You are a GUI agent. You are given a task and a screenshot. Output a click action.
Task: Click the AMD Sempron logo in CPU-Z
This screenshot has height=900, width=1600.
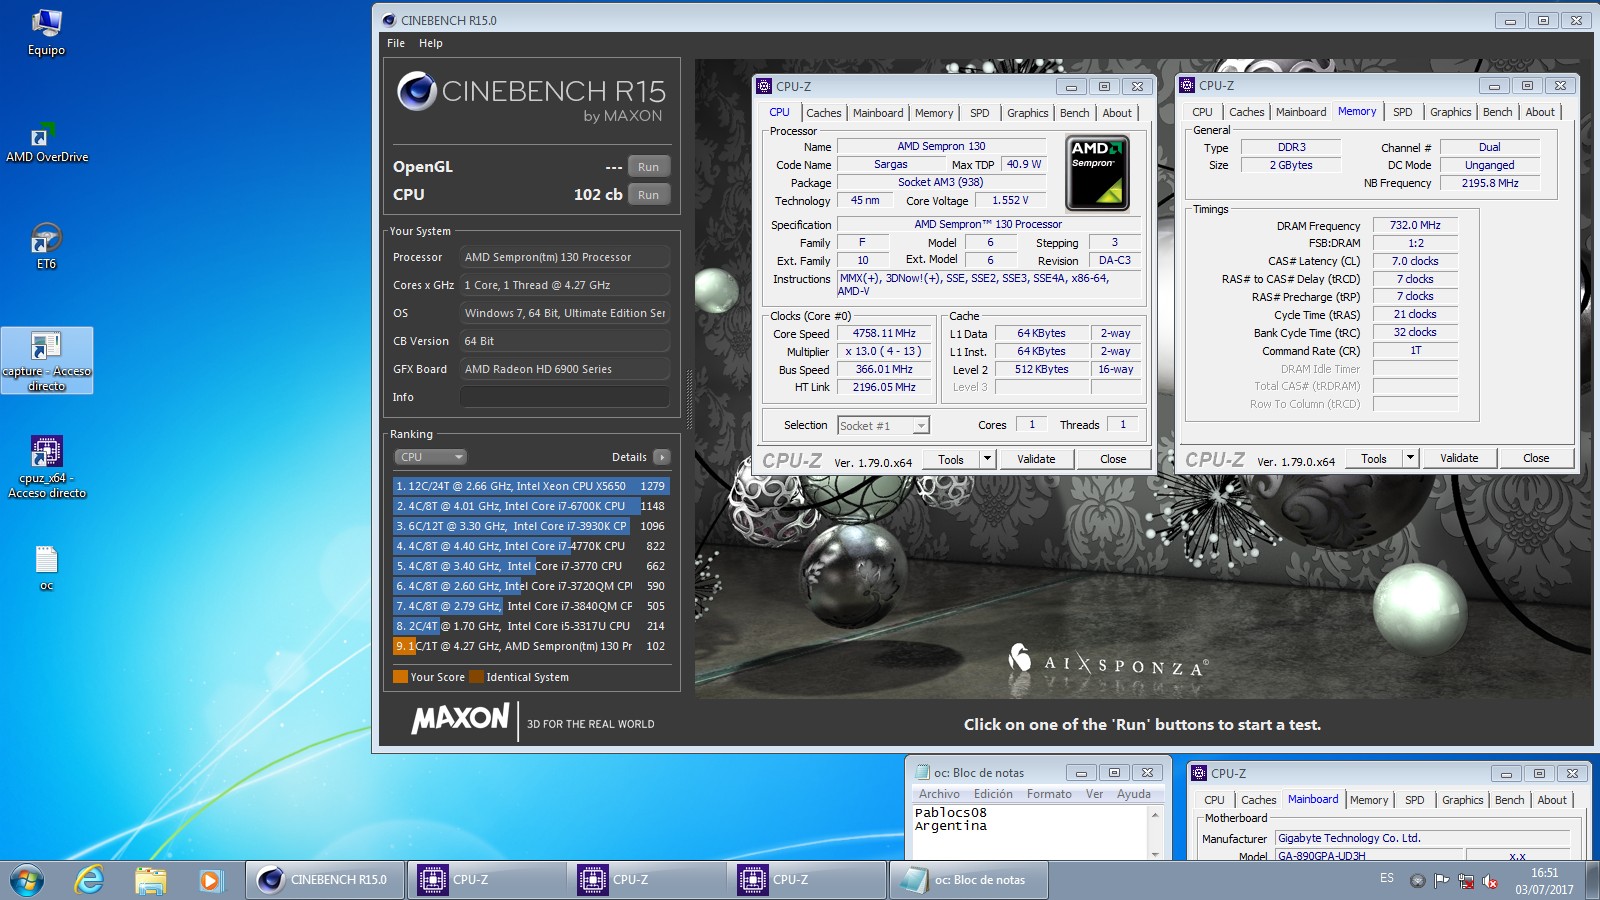click(x=1097, y=173)
